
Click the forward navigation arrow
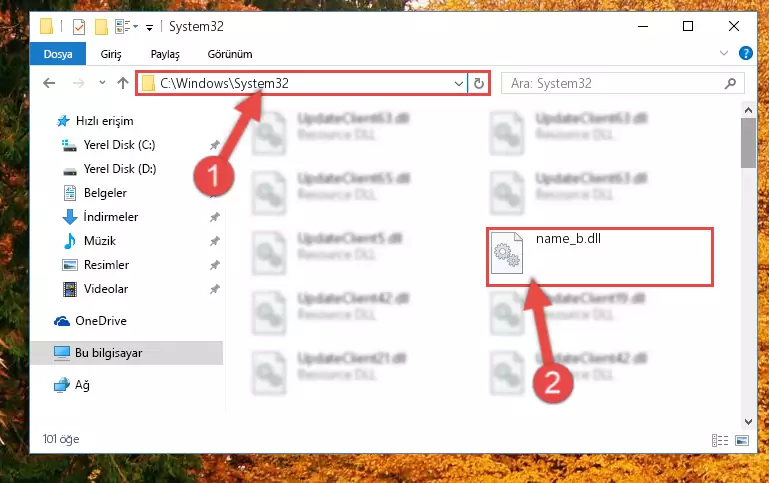pos(78,83)
